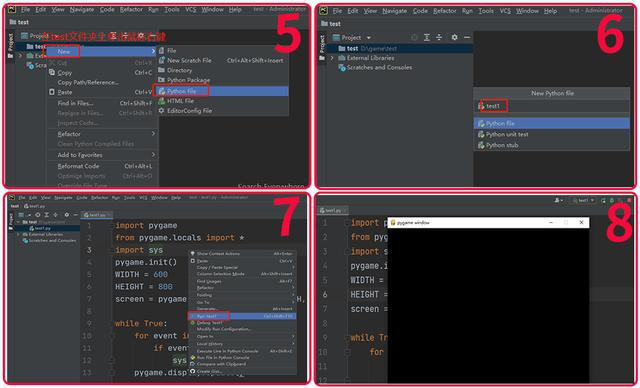640x388 pixels.
Task: Choose Compare with Clipboard entry
Action: point(242,364)
